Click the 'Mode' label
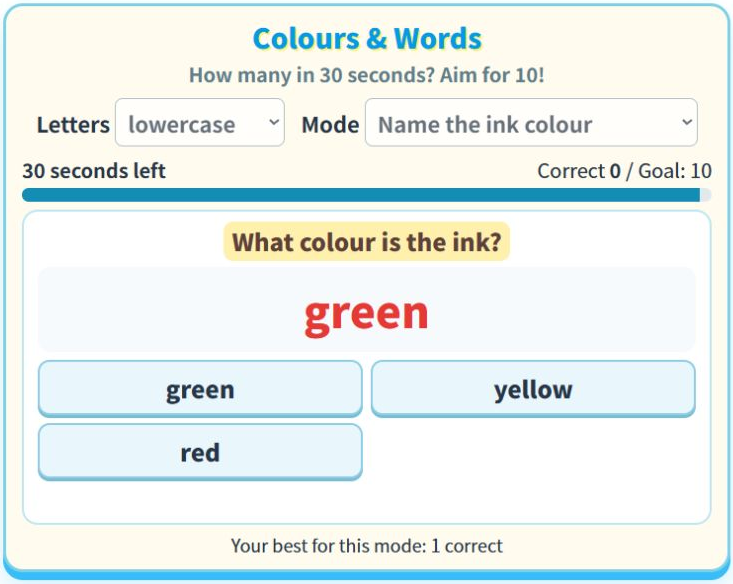The image size is (733, 584). click(331, 125)
